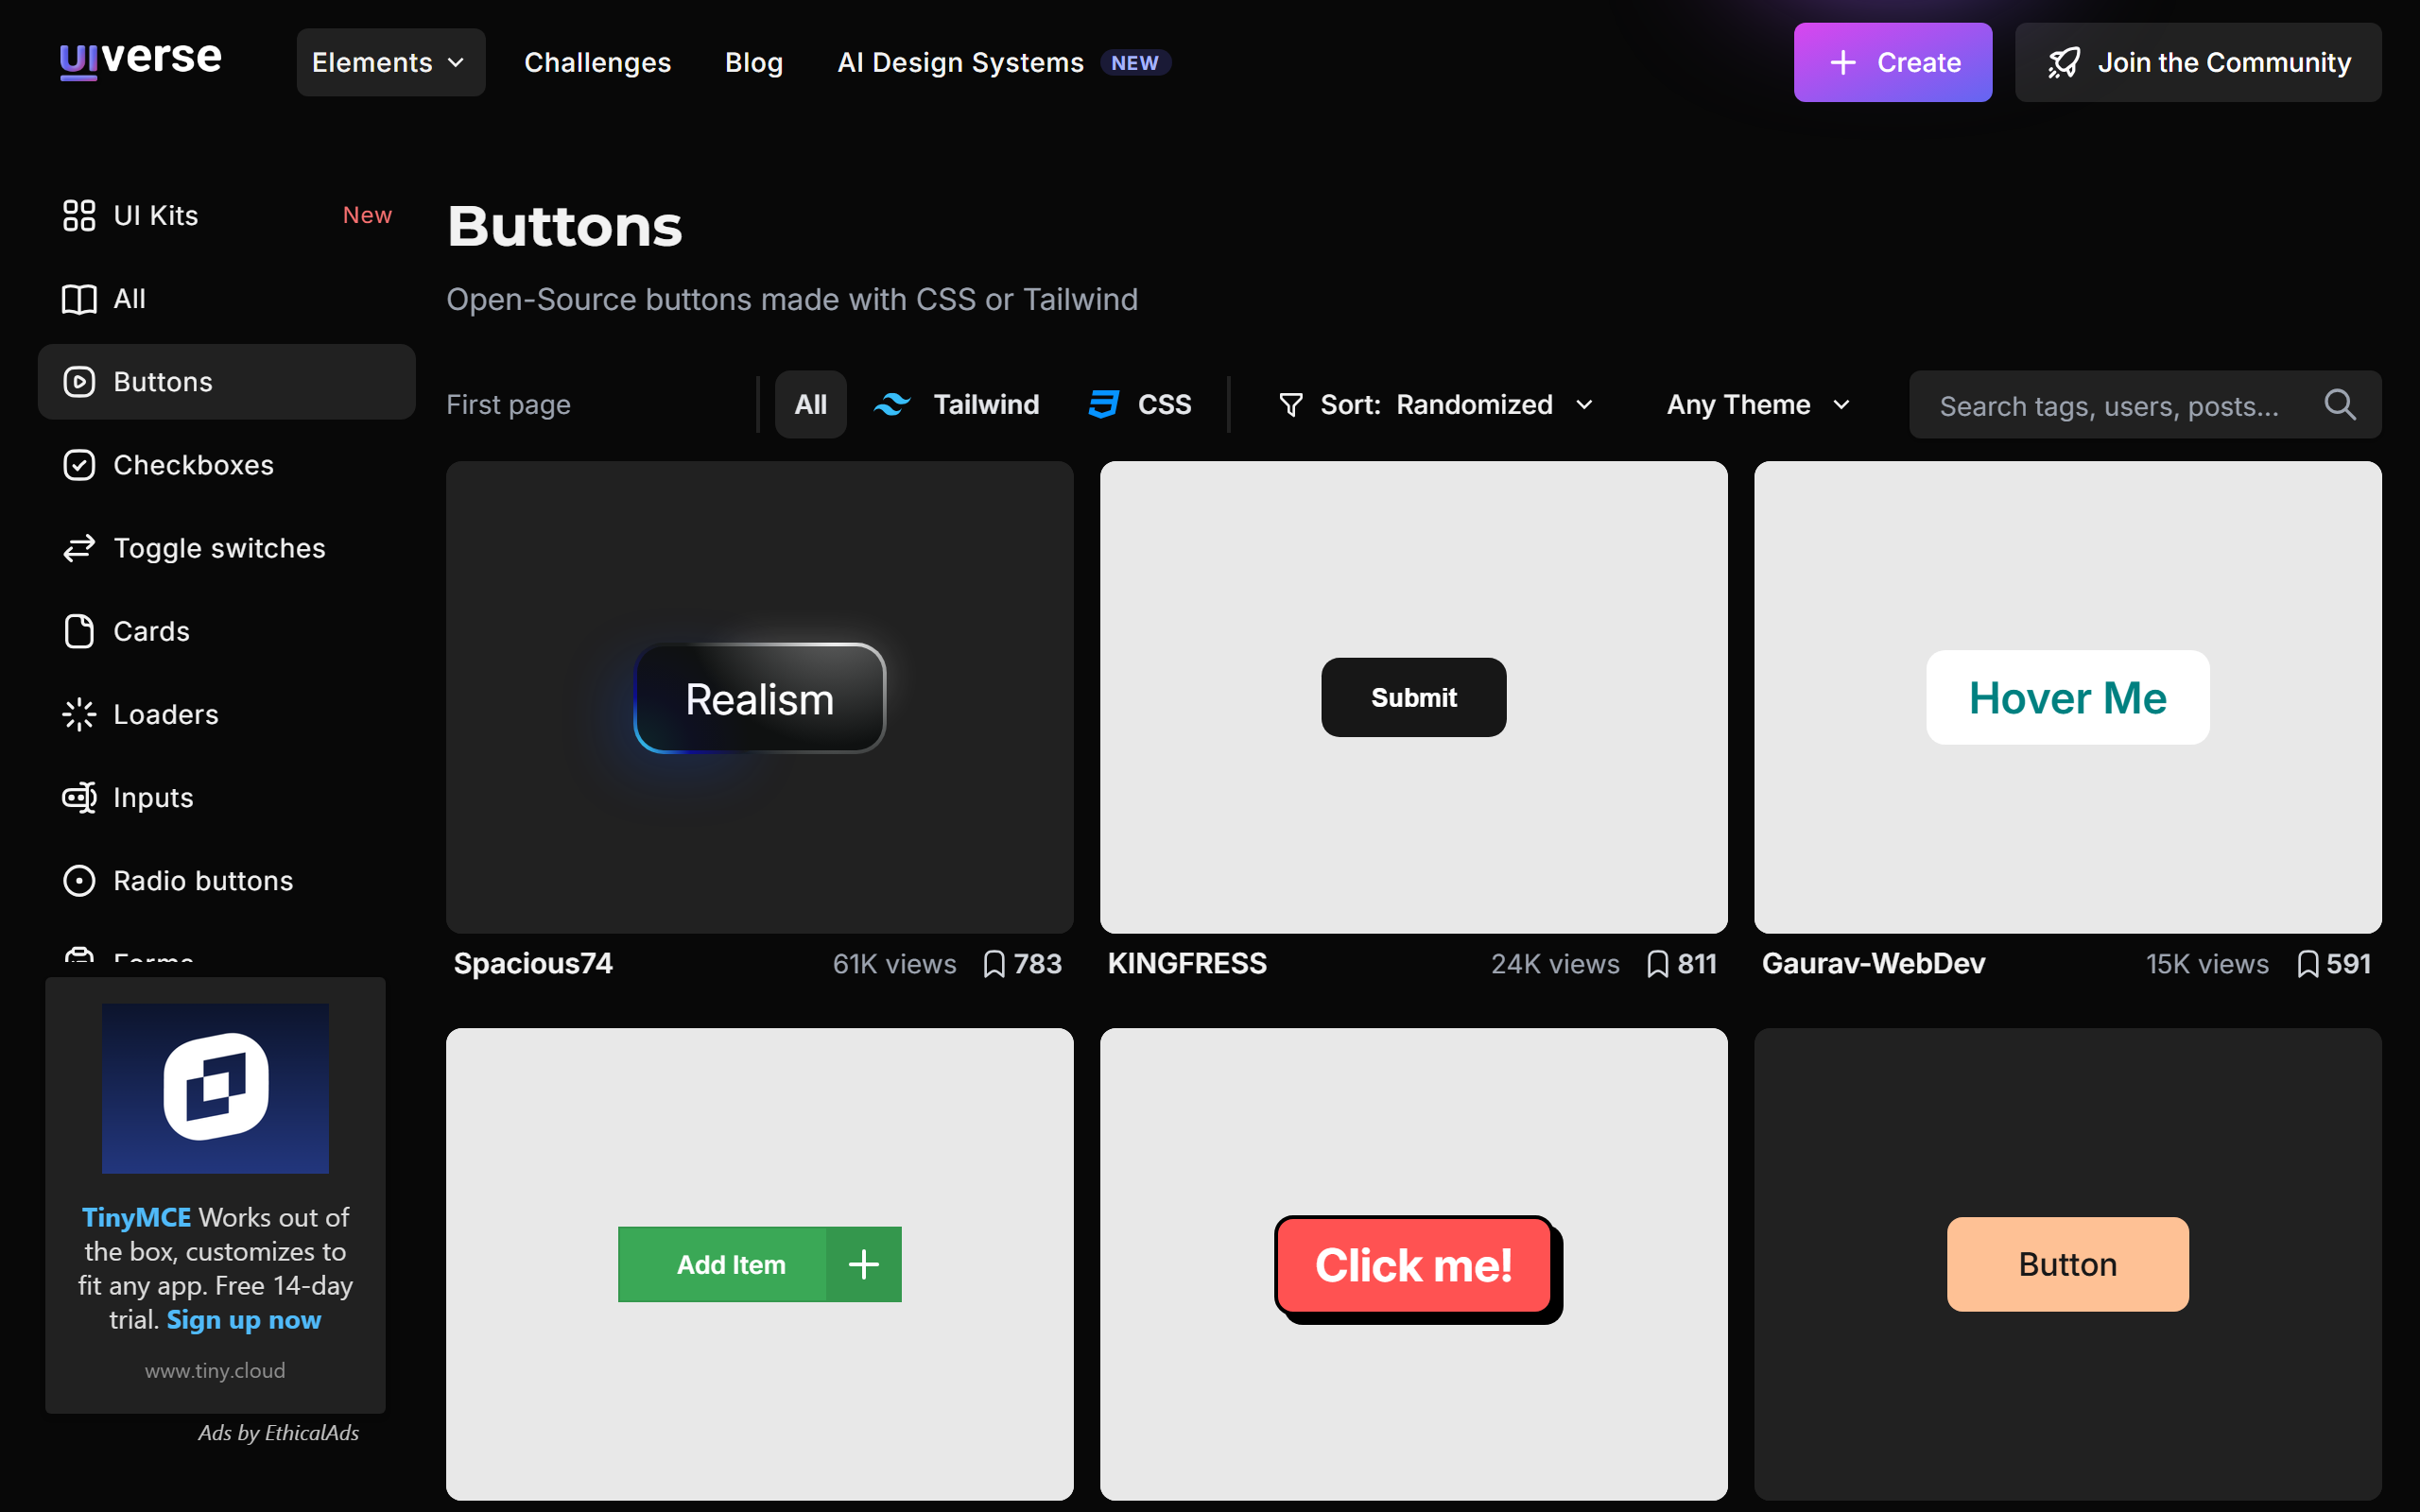The height and width of the screenshot is (1512, 2420).
Task: Open Blog in the top navigation
Action: click(x=754, y=62)
